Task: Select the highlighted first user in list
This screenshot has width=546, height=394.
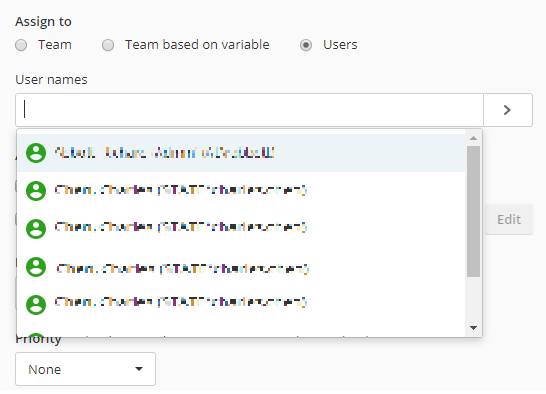Action: coord(241,153)
